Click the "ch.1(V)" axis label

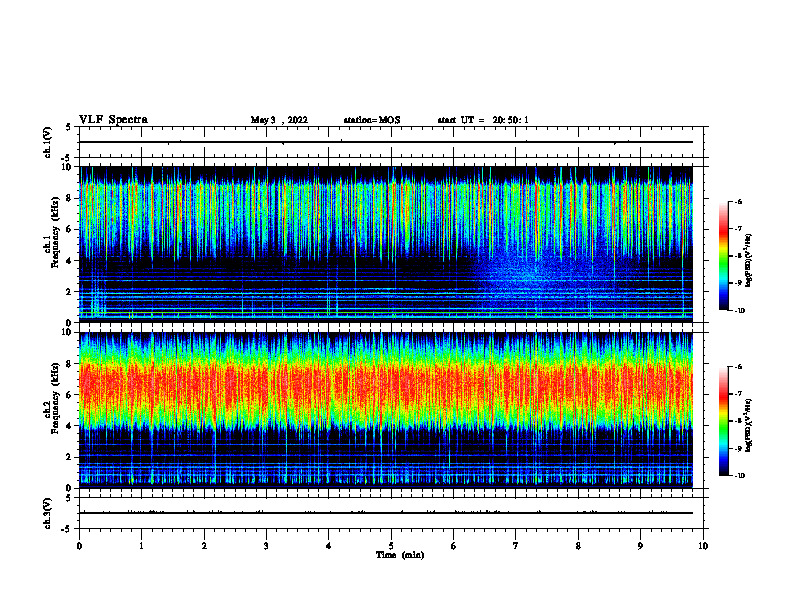click(47, 142)
